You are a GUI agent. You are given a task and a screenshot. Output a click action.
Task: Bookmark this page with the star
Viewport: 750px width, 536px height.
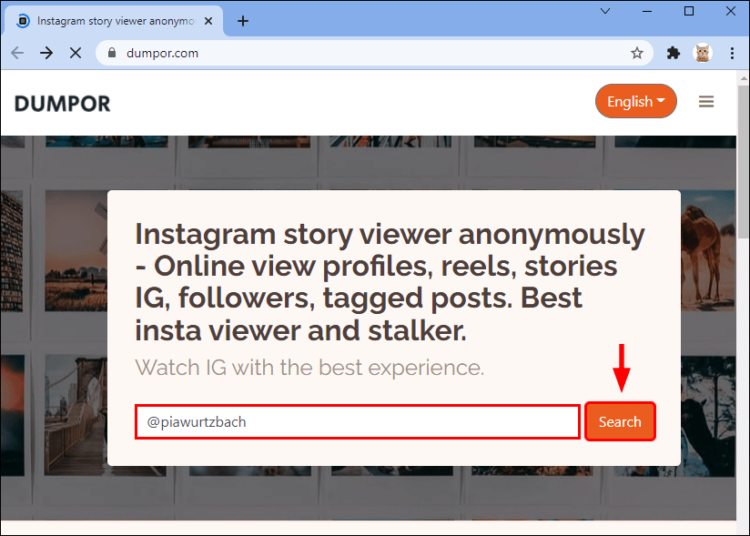[x=637, y=53]
